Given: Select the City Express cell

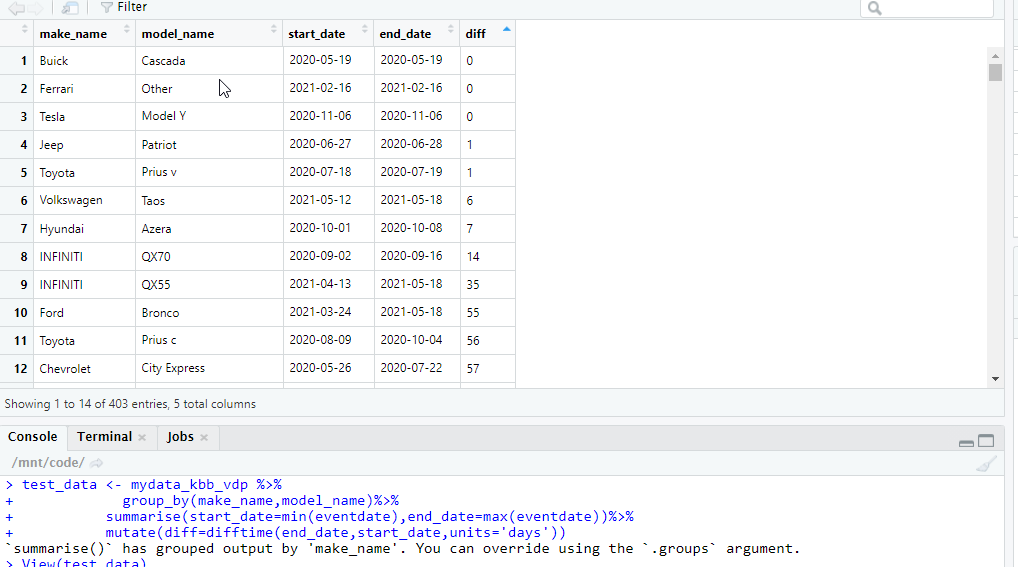Looking at the screenshot, I should [x=209, y=368].
